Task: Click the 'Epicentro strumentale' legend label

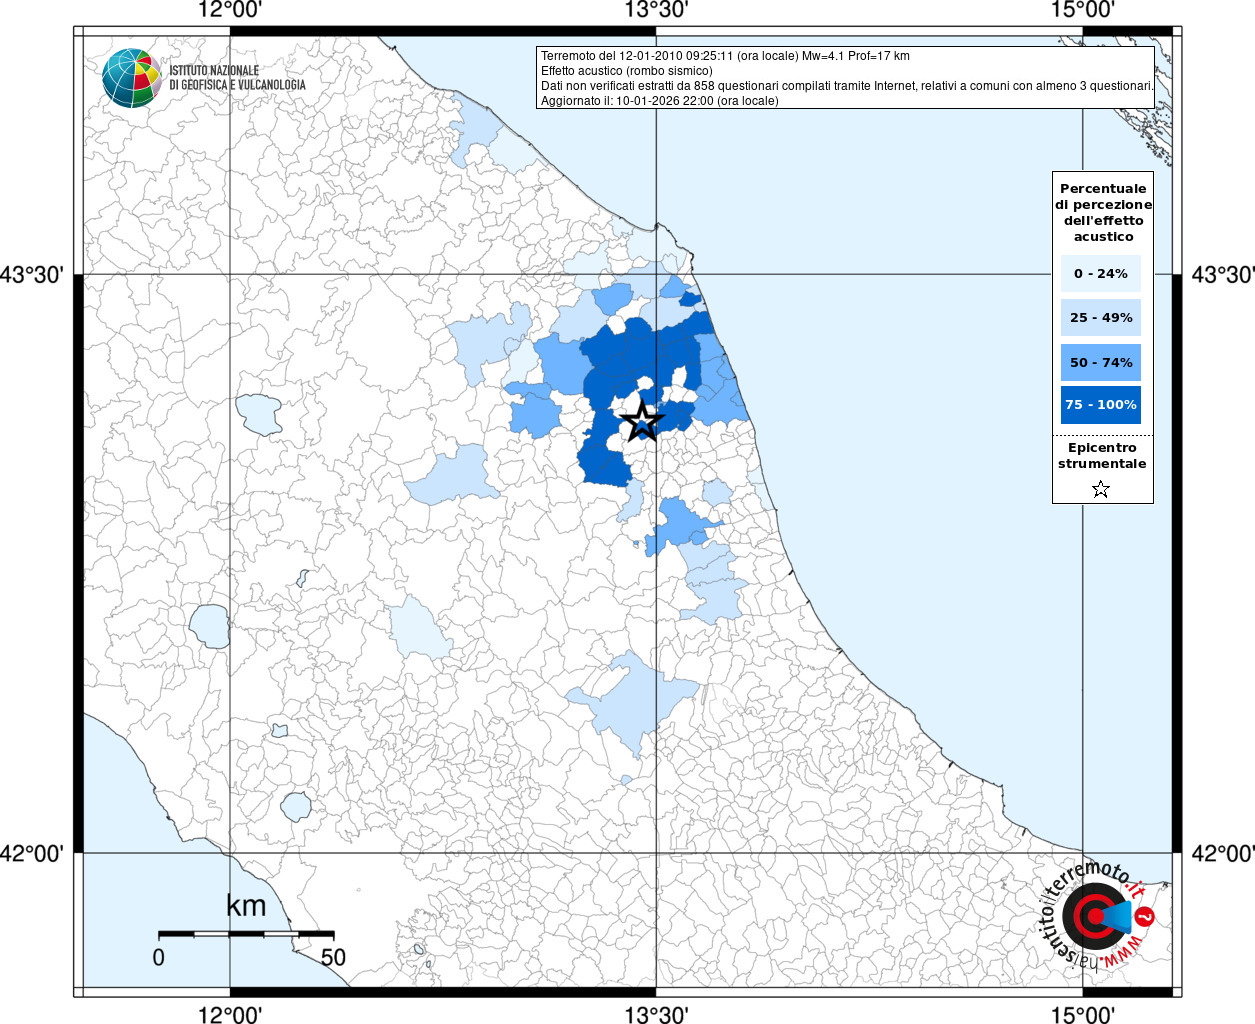Action: pos(1102,456)
